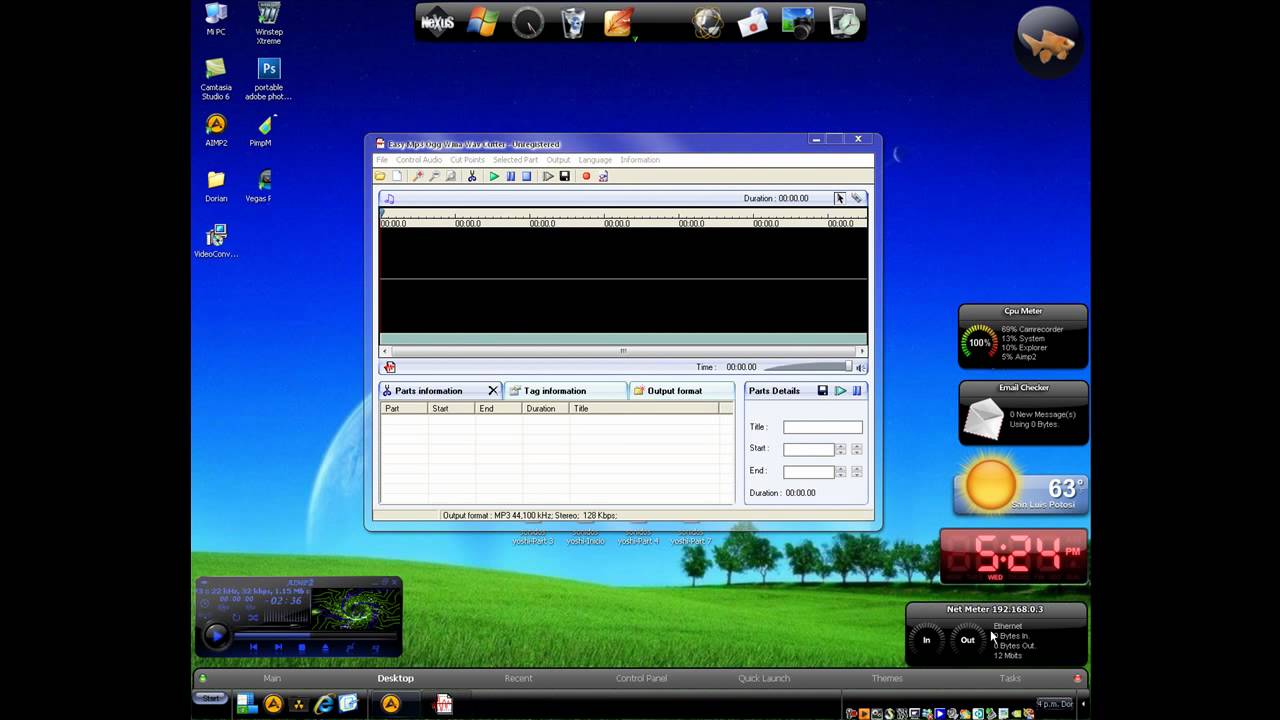Pause playback using the toolbar pause icon
Viewport: 1280px width, 720px height.
coord(510,176)
